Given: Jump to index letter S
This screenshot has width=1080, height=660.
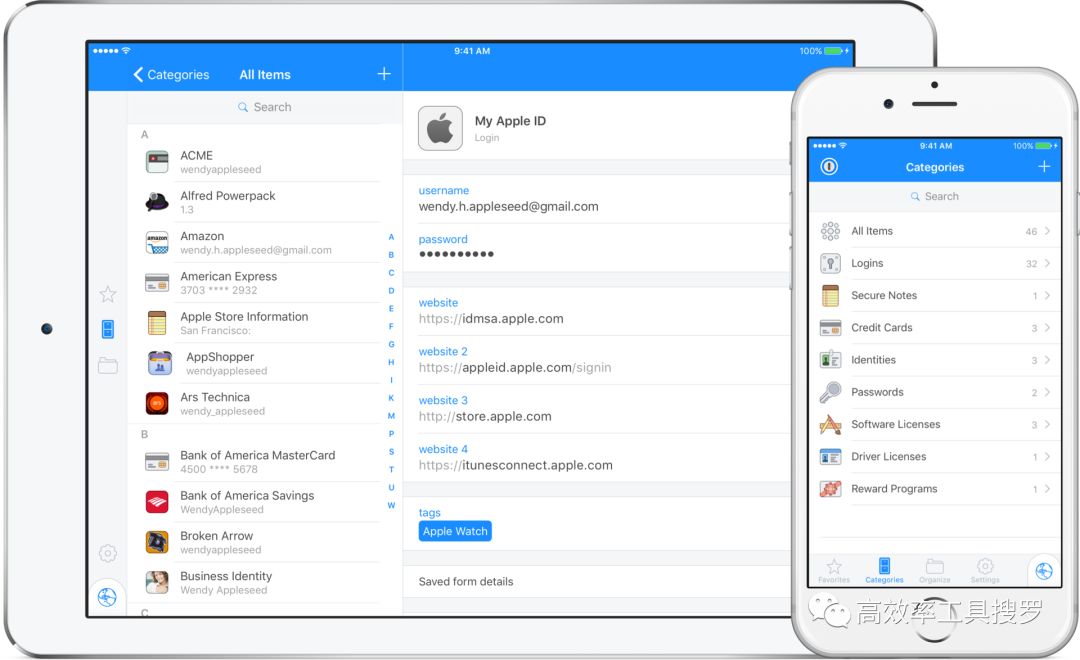Looking at the screenshot, I should pyautogui.click(x=391, y=452).
